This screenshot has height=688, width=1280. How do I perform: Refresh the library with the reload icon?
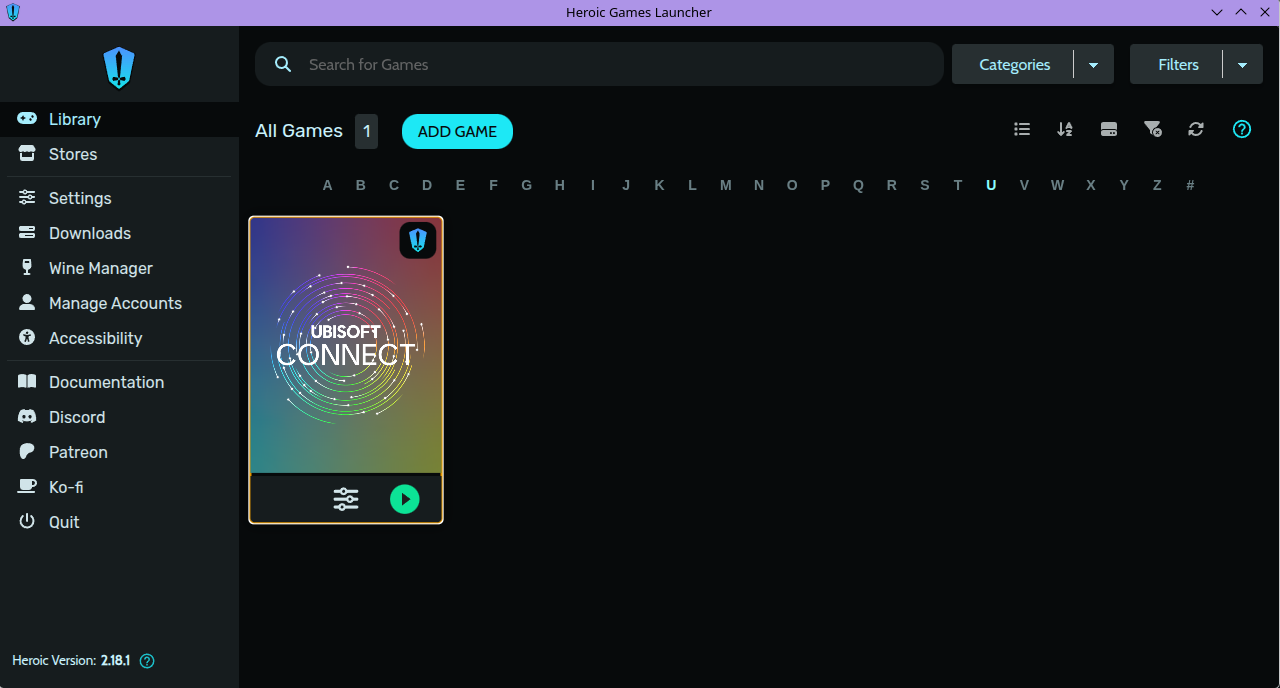(1196, 129)
